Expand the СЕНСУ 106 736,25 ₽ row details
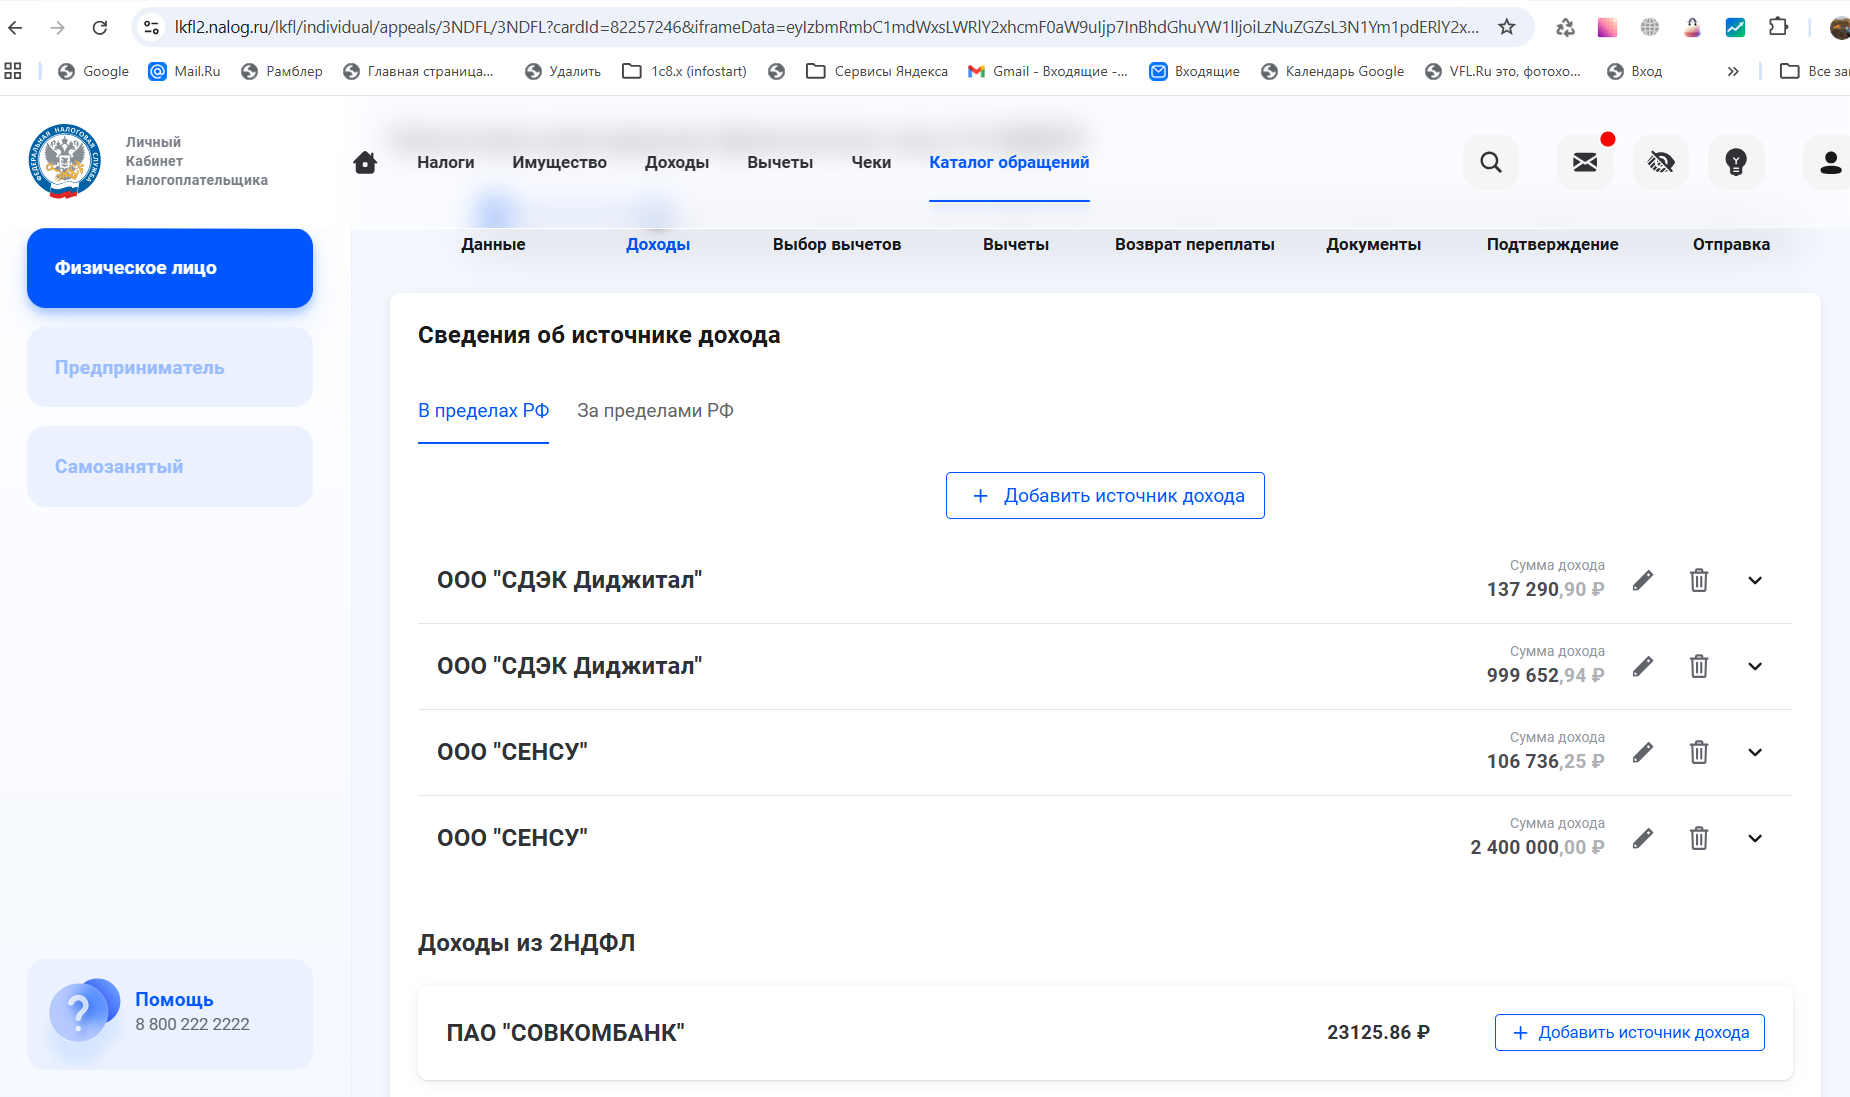Viewport: 1850px width, 1097px height. click(x=1755, y=752)
